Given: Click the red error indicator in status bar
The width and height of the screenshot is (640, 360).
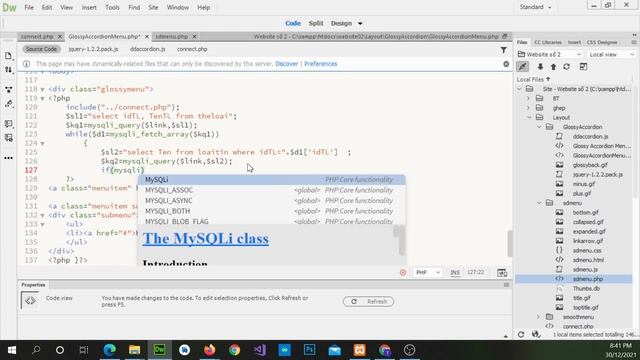Looking at the screenshot, I should pyautogui.click(x=403, y=272).
